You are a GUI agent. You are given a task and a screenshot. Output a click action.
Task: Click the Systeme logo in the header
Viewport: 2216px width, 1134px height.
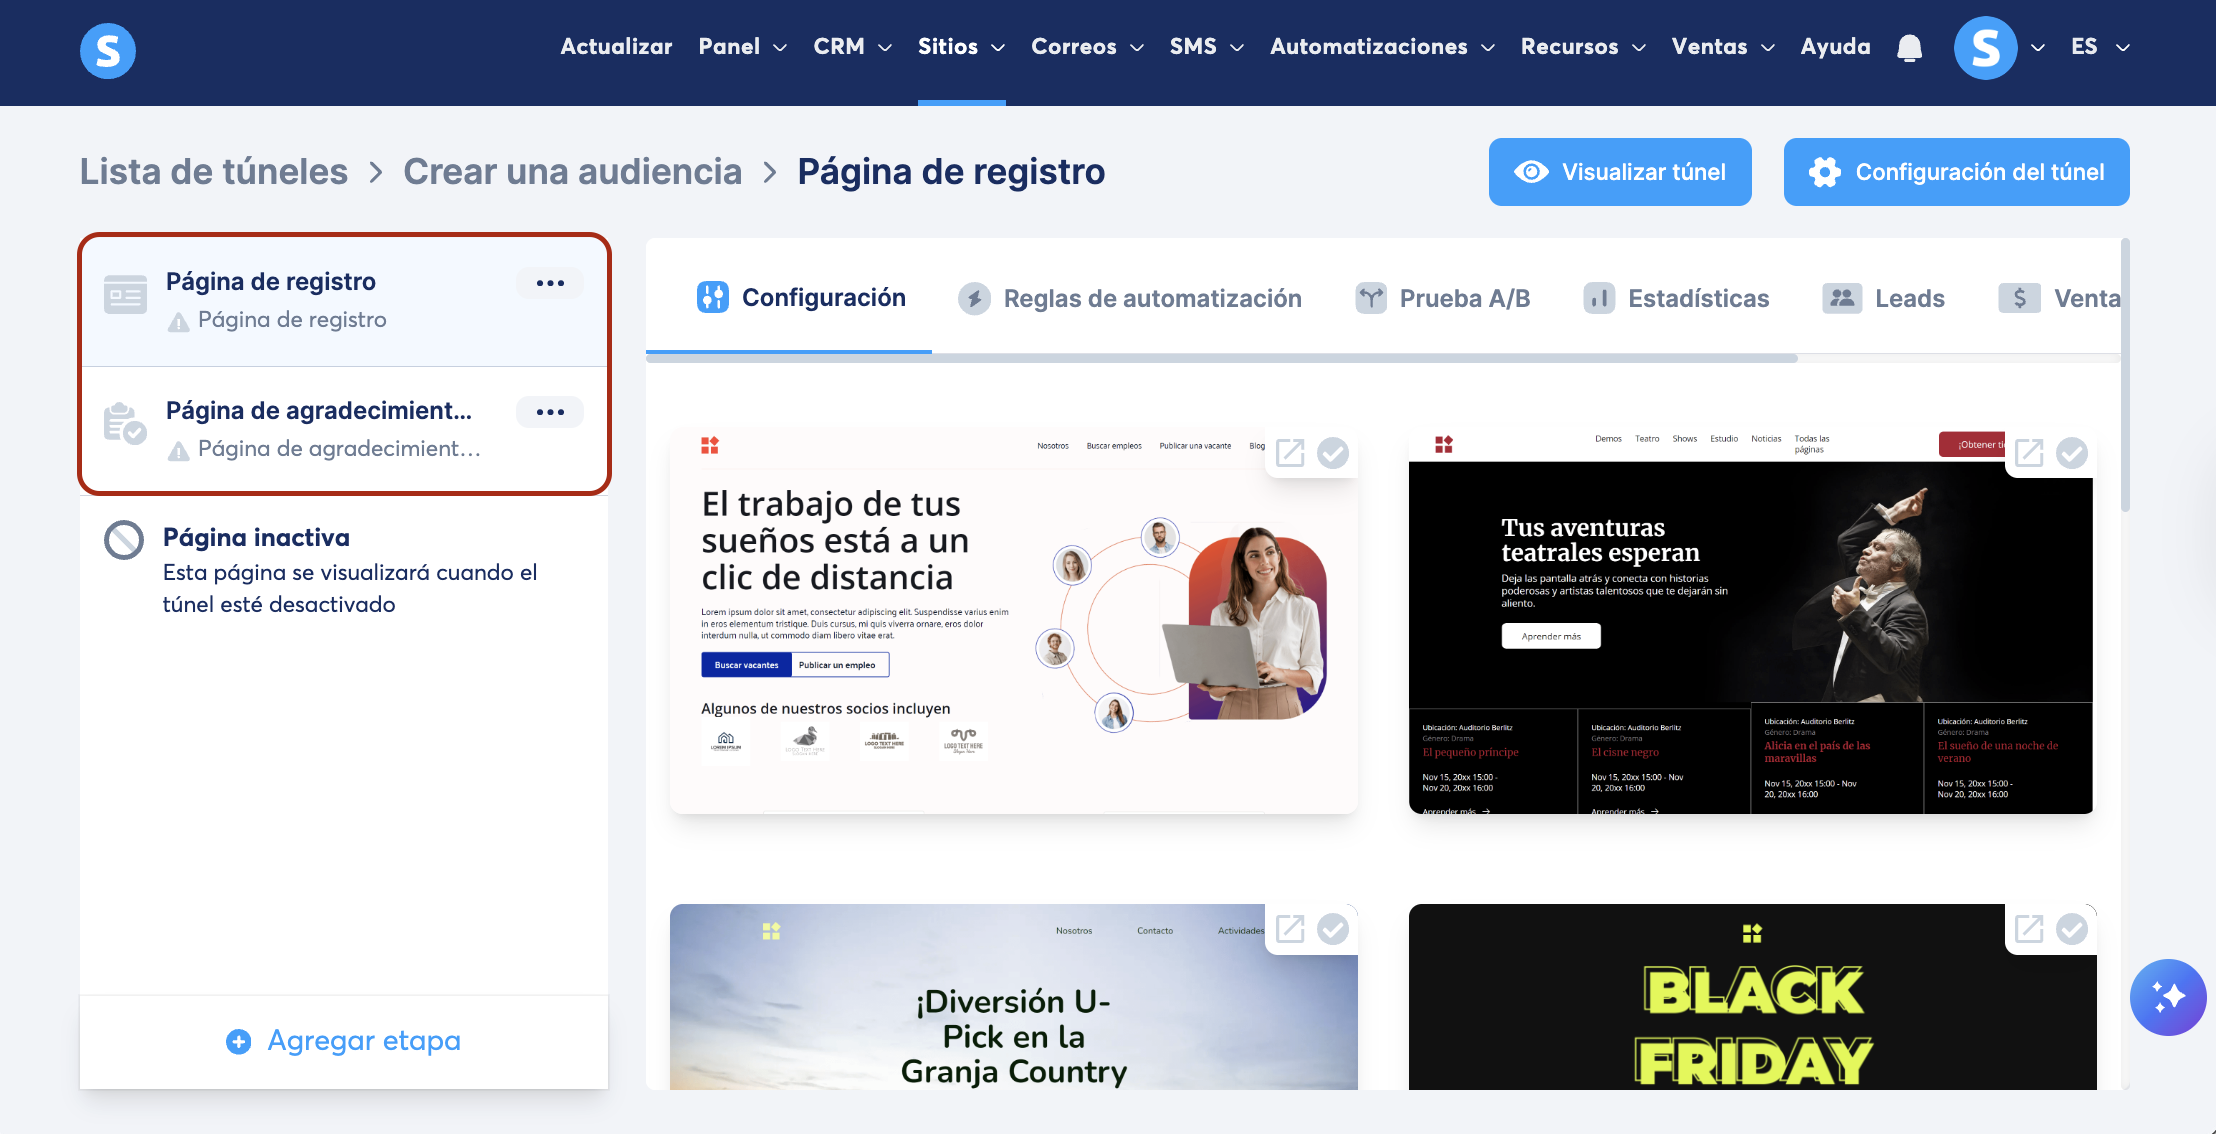tap(108, 50)
